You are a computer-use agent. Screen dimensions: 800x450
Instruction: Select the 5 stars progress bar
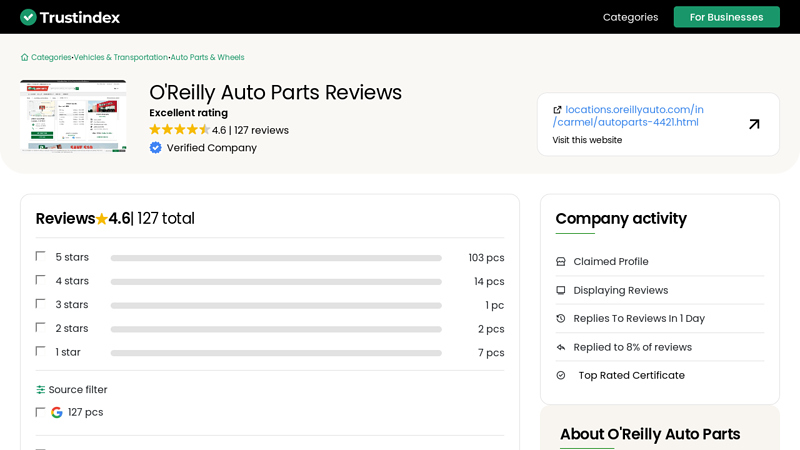[276, 258]
